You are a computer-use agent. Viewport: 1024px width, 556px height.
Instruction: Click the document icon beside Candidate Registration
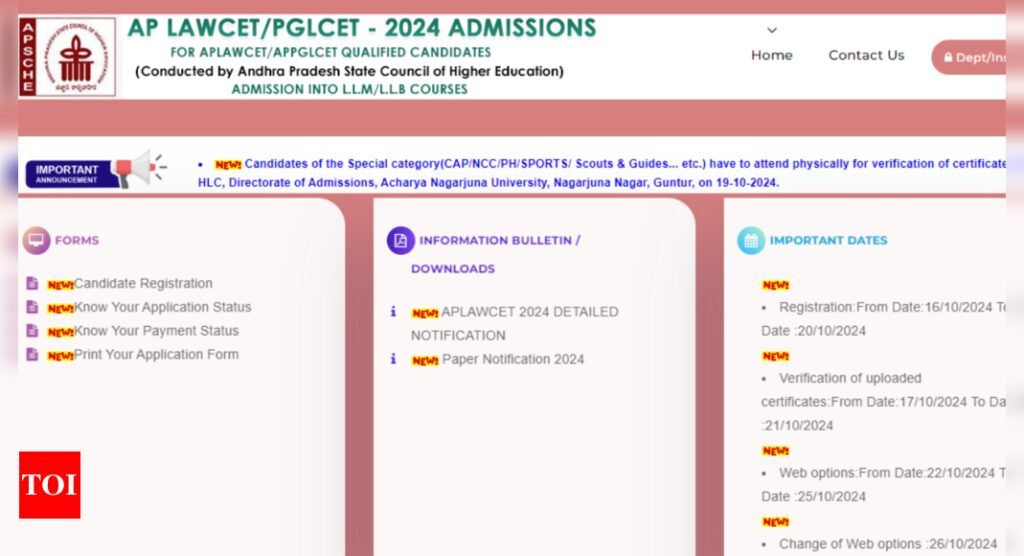pyautogui.click(x=32, y=283)
